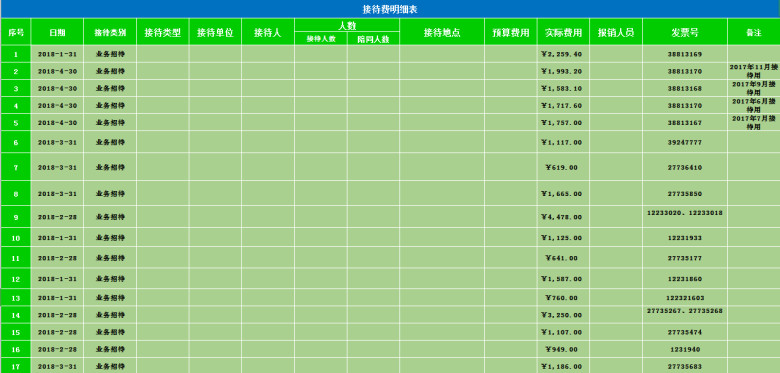Click the largest amount ¥4,478.00
This screenshot has height=373, width=780.
point(563,217)
